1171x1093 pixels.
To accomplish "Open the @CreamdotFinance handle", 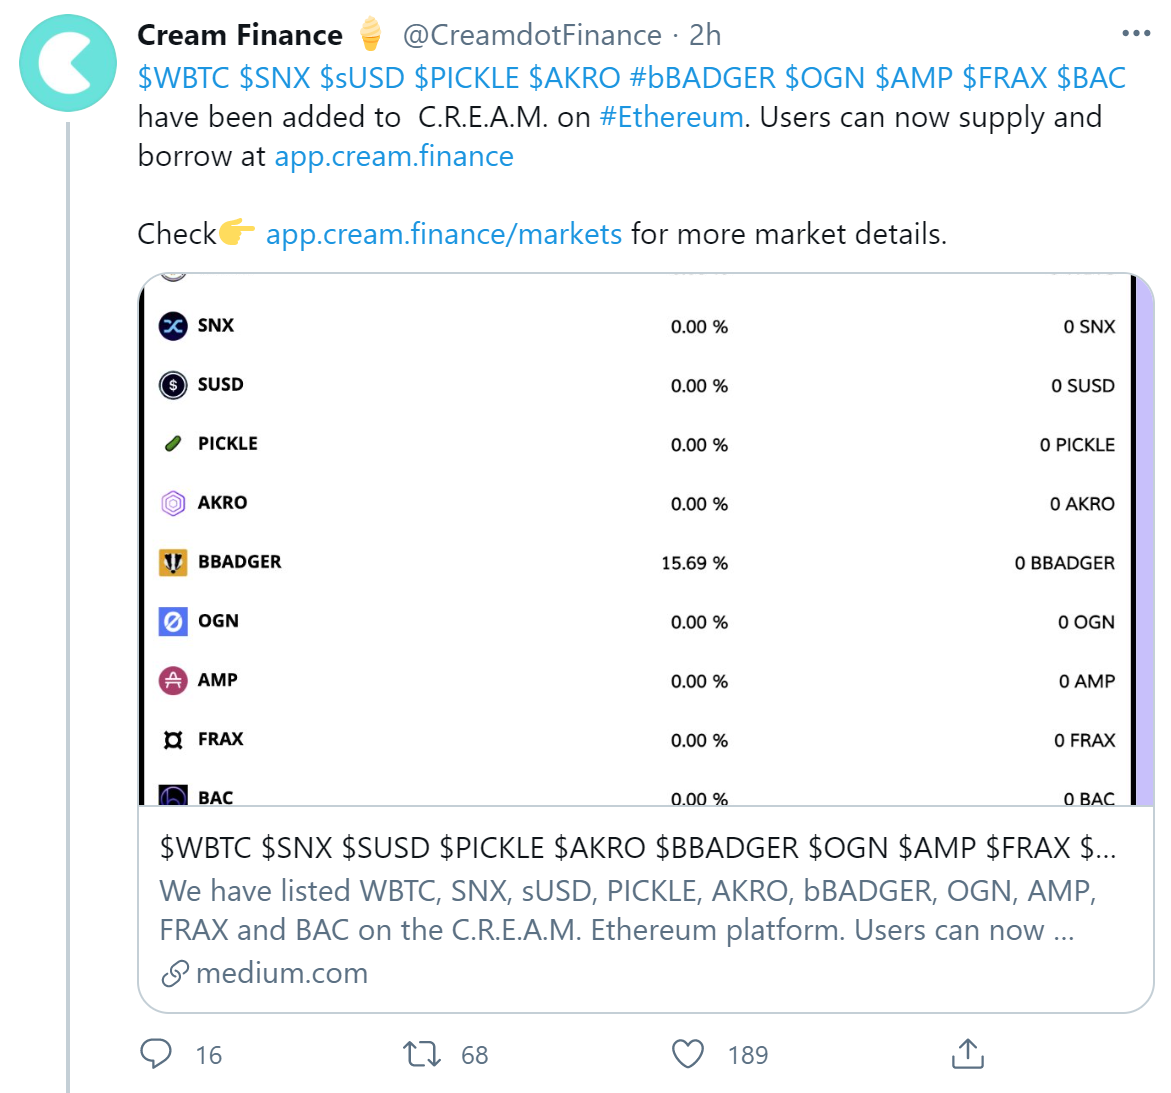I will click(x=532, y=35).
